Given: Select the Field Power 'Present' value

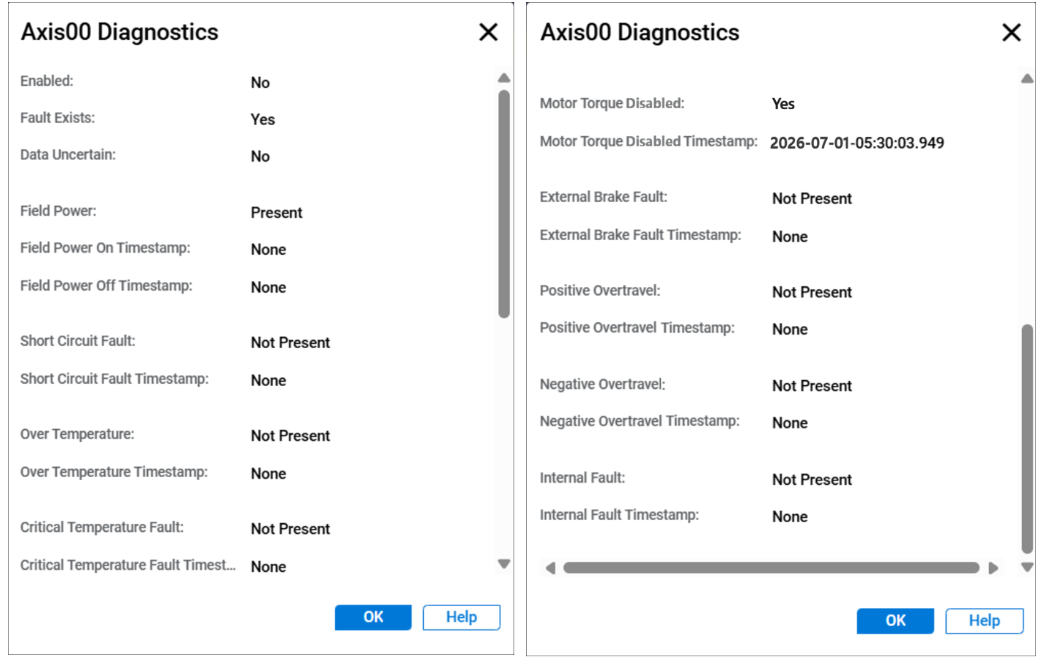Looking at the screenshot, I should point(277,212).
